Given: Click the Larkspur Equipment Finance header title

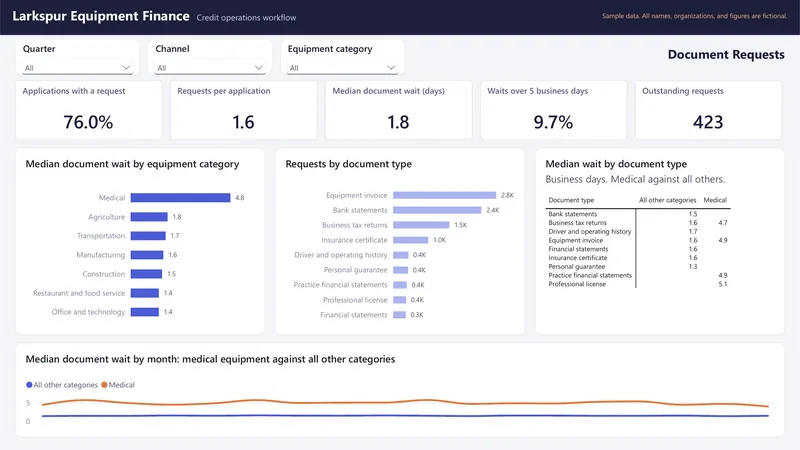Looking at the screenshot, I should point(101,16).
